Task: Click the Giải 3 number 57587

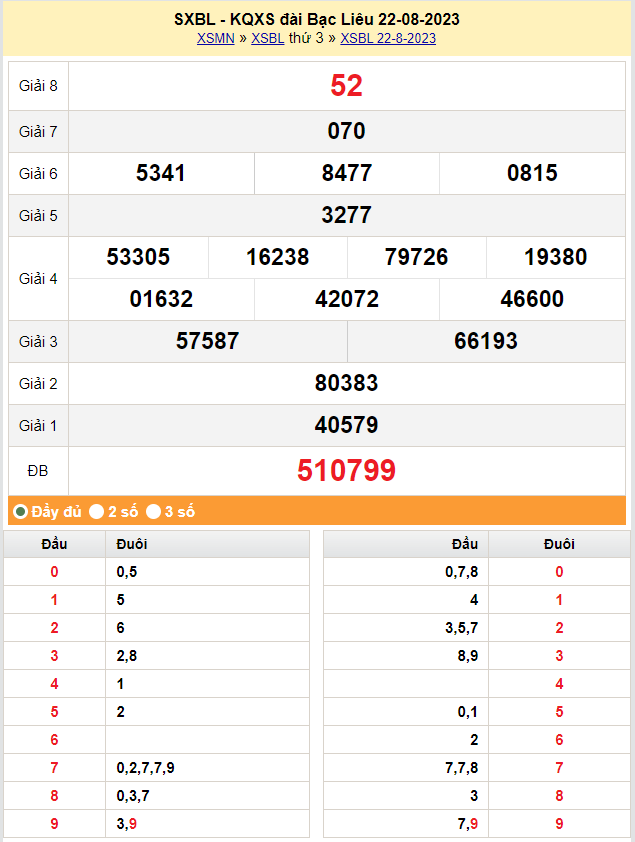Action: pos(207,341)
